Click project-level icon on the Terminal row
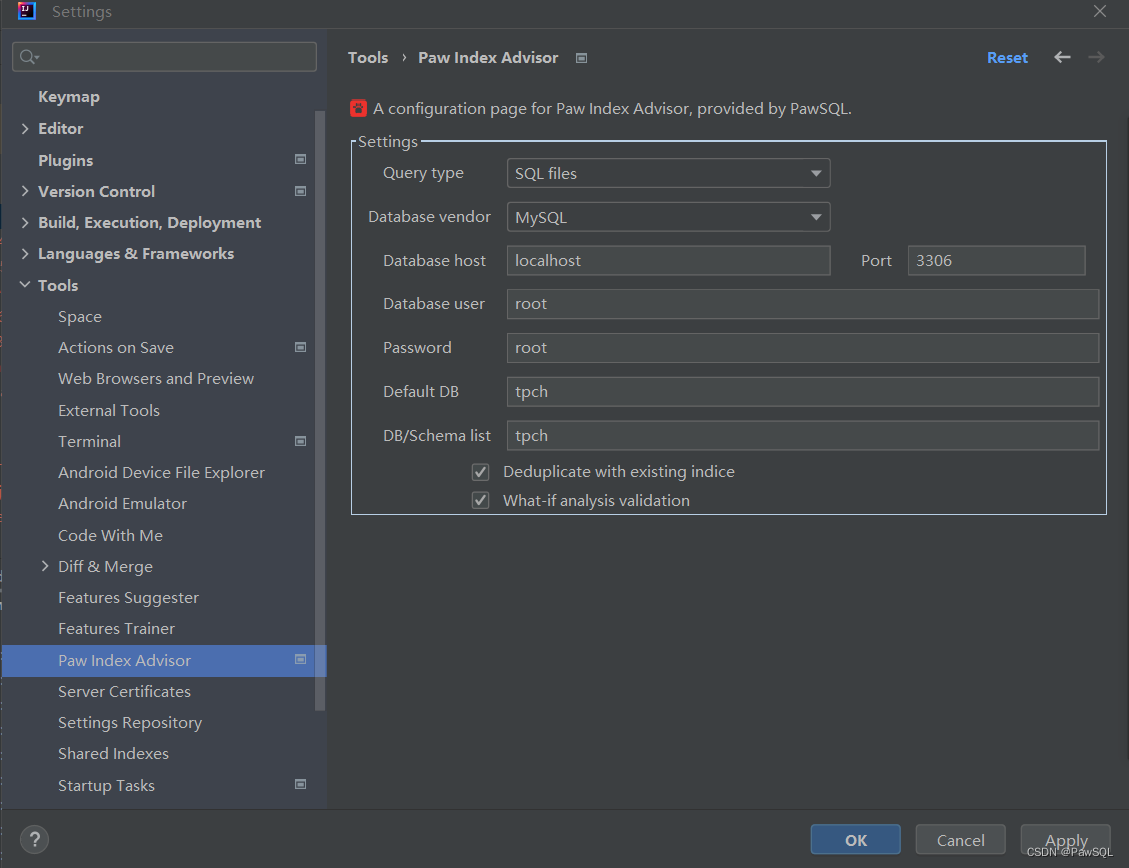1129x868 pixels. click(301, 440)
